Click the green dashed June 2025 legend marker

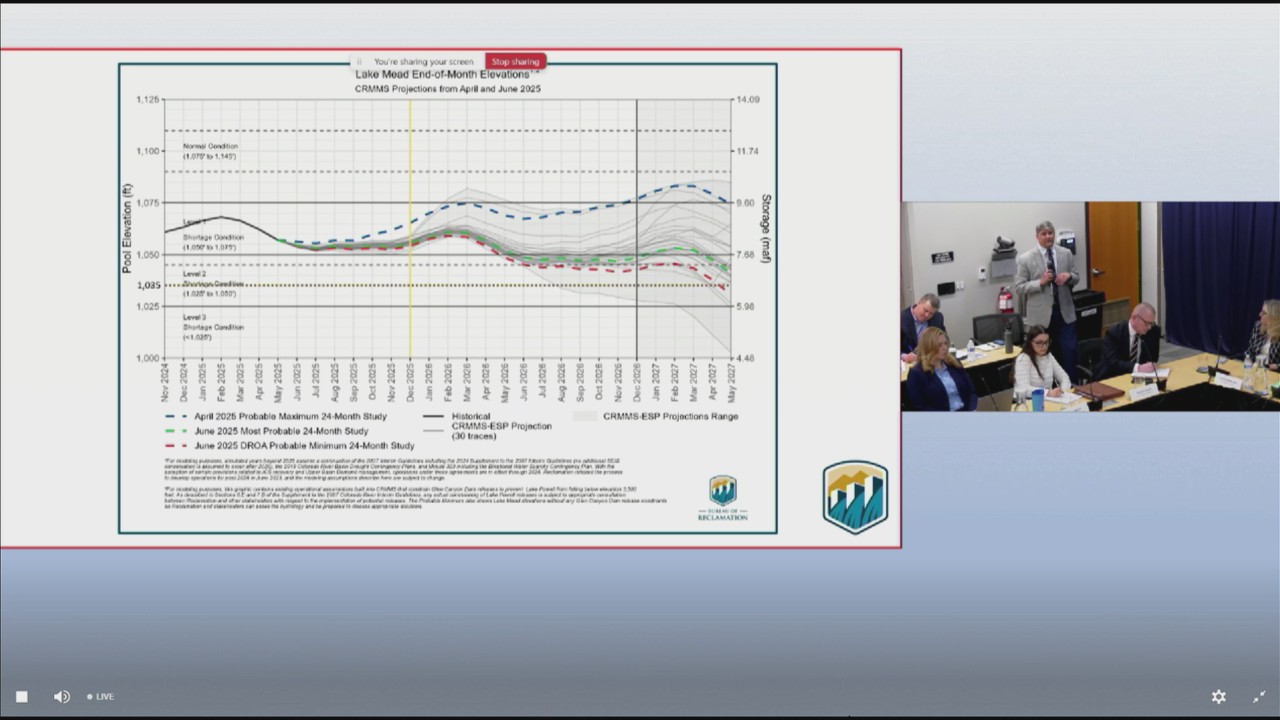pos(176,431)
